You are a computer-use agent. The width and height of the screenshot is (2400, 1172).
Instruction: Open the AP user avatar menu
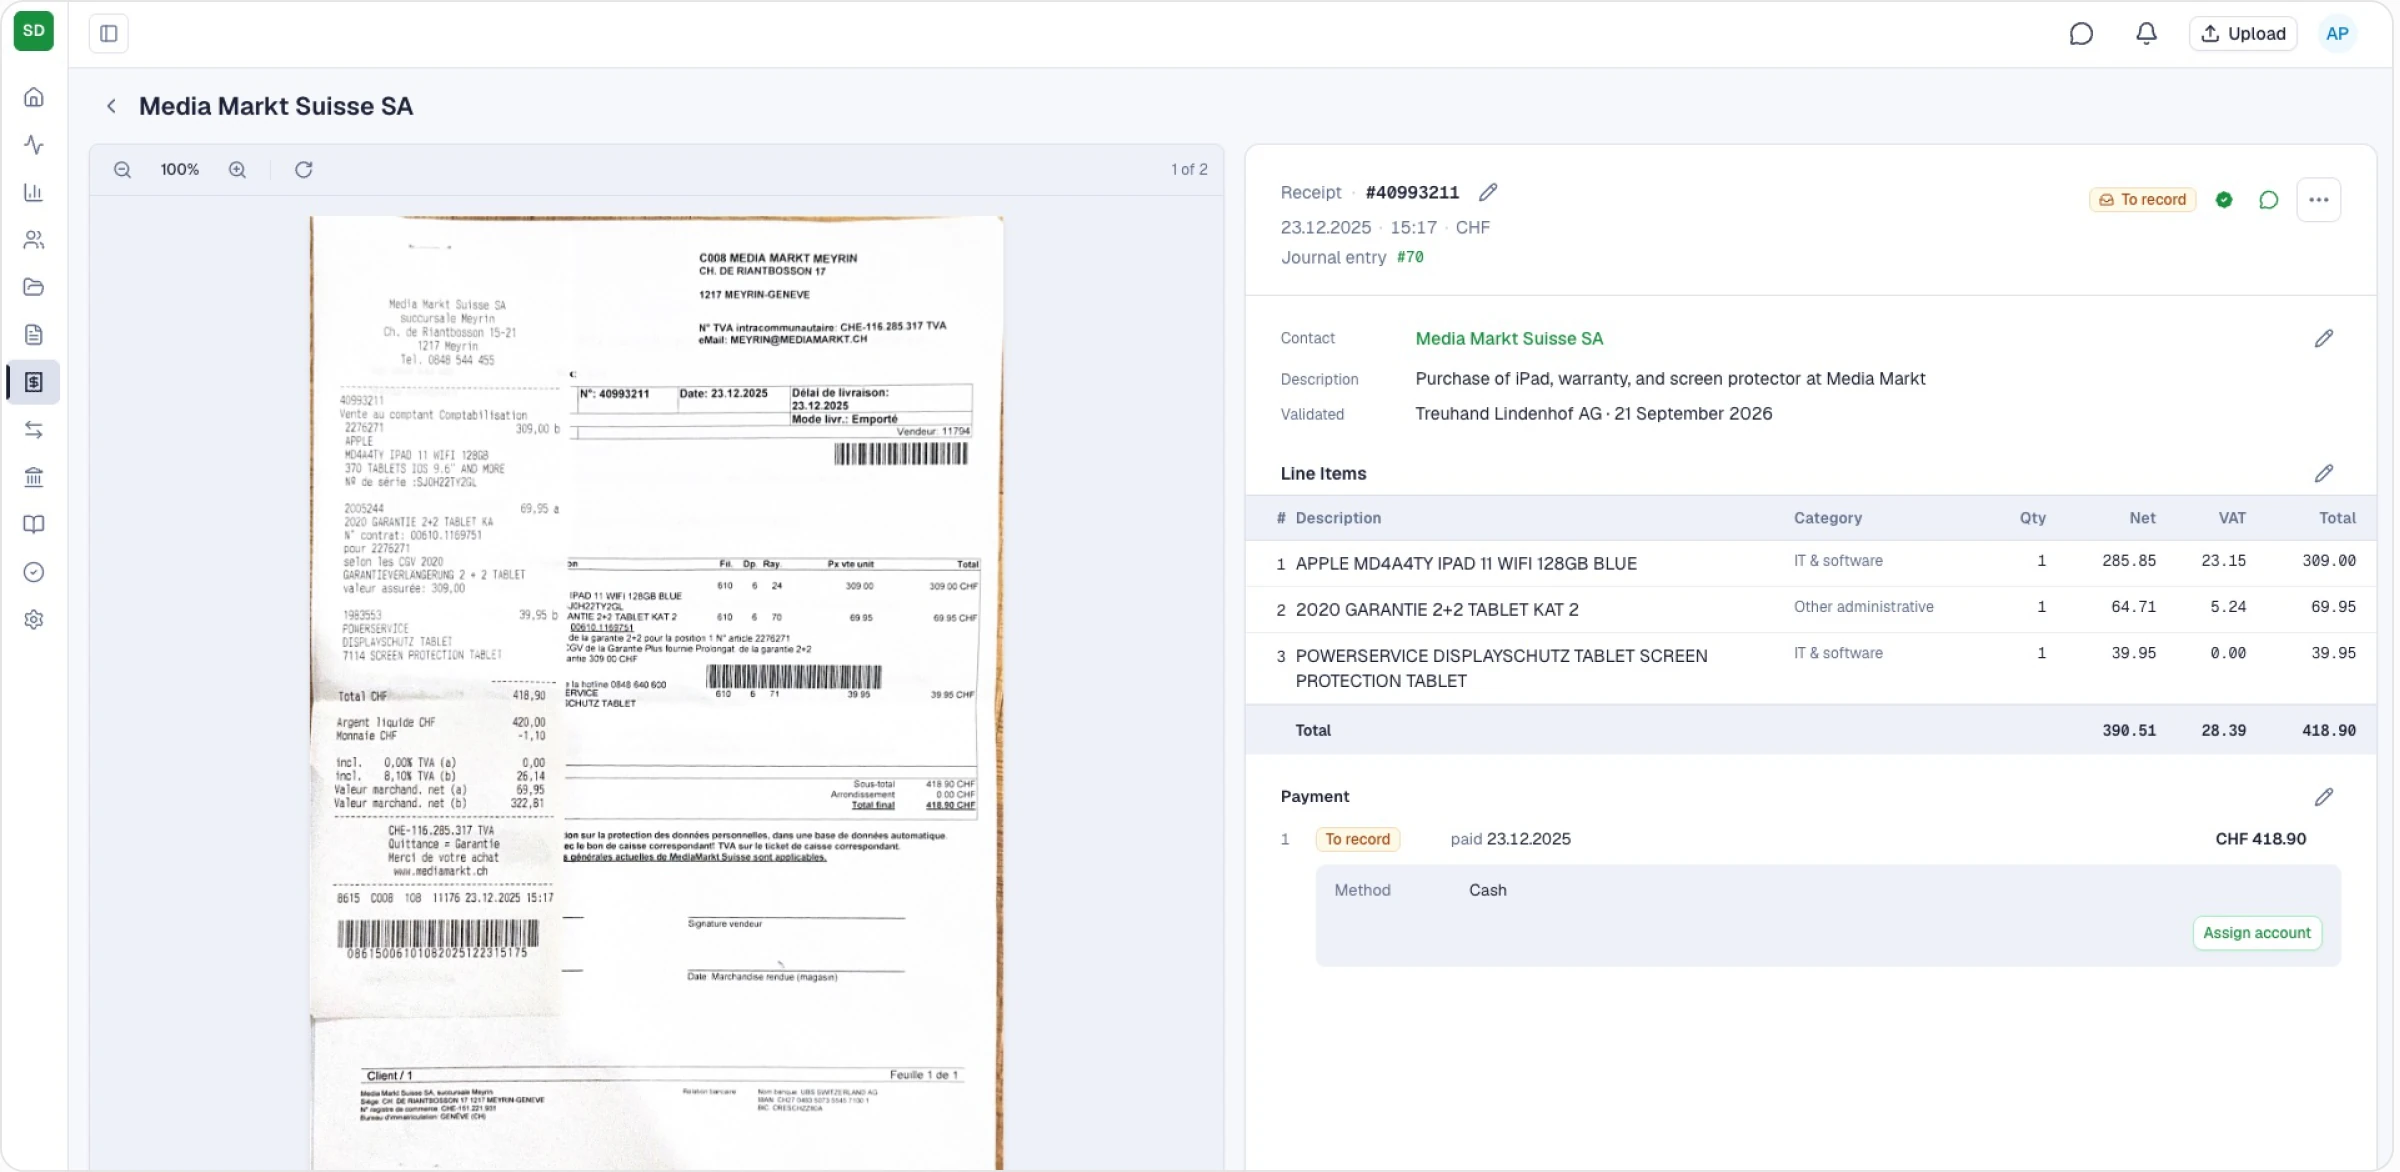pos(2337,34)
